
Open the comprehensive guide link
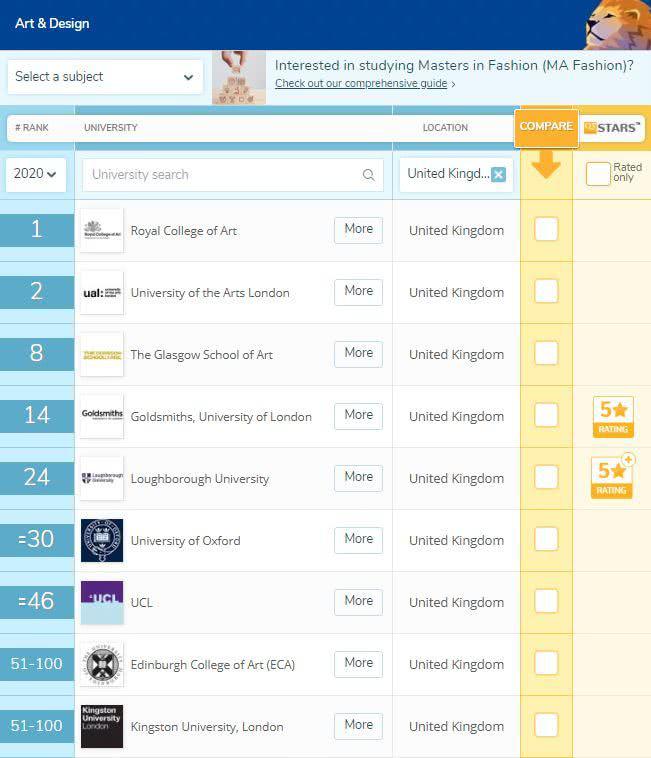tap(361, 84)
